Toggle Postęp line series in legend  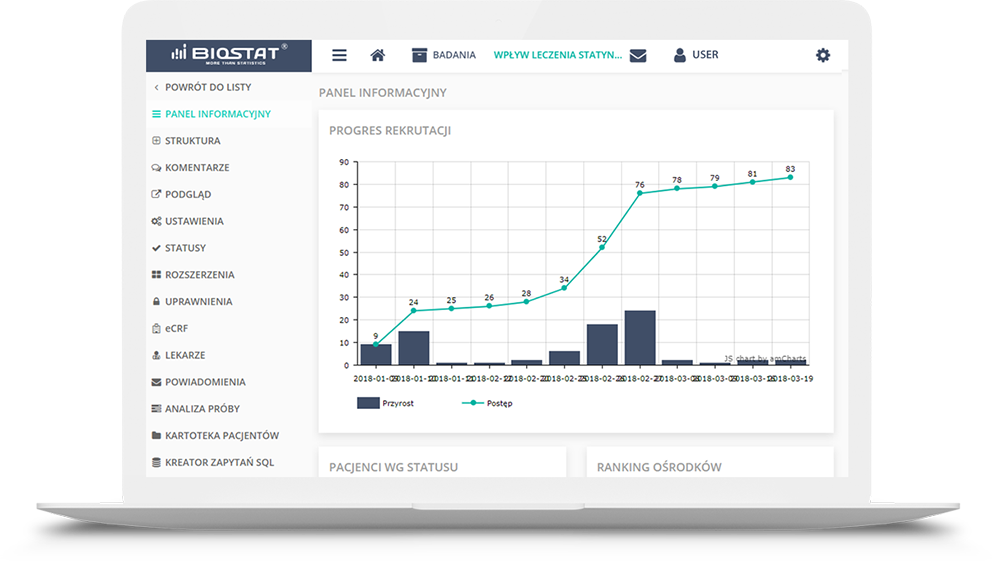click(x=486, y=403)
